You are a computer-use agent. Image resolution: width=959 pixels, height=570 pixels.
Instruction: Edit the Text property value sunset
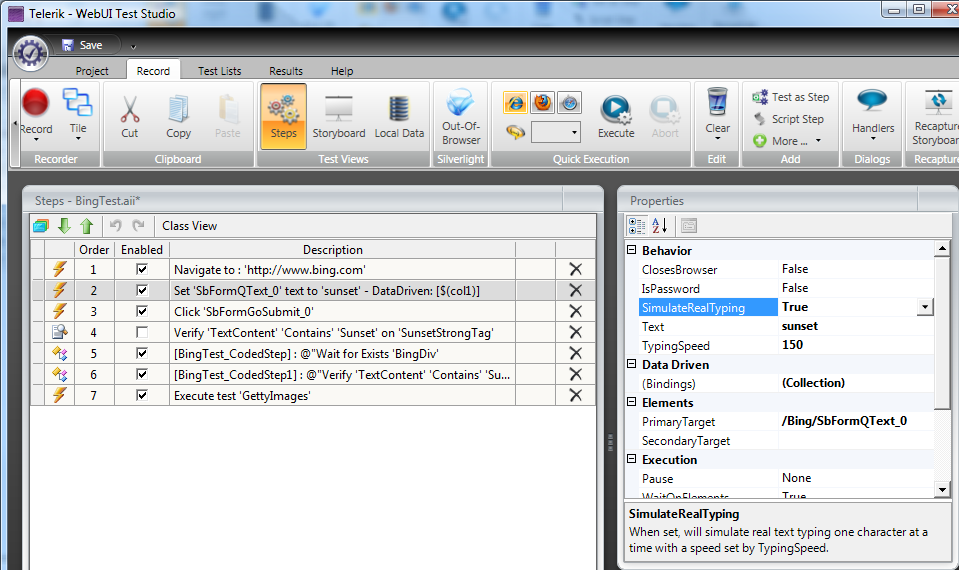856,326
